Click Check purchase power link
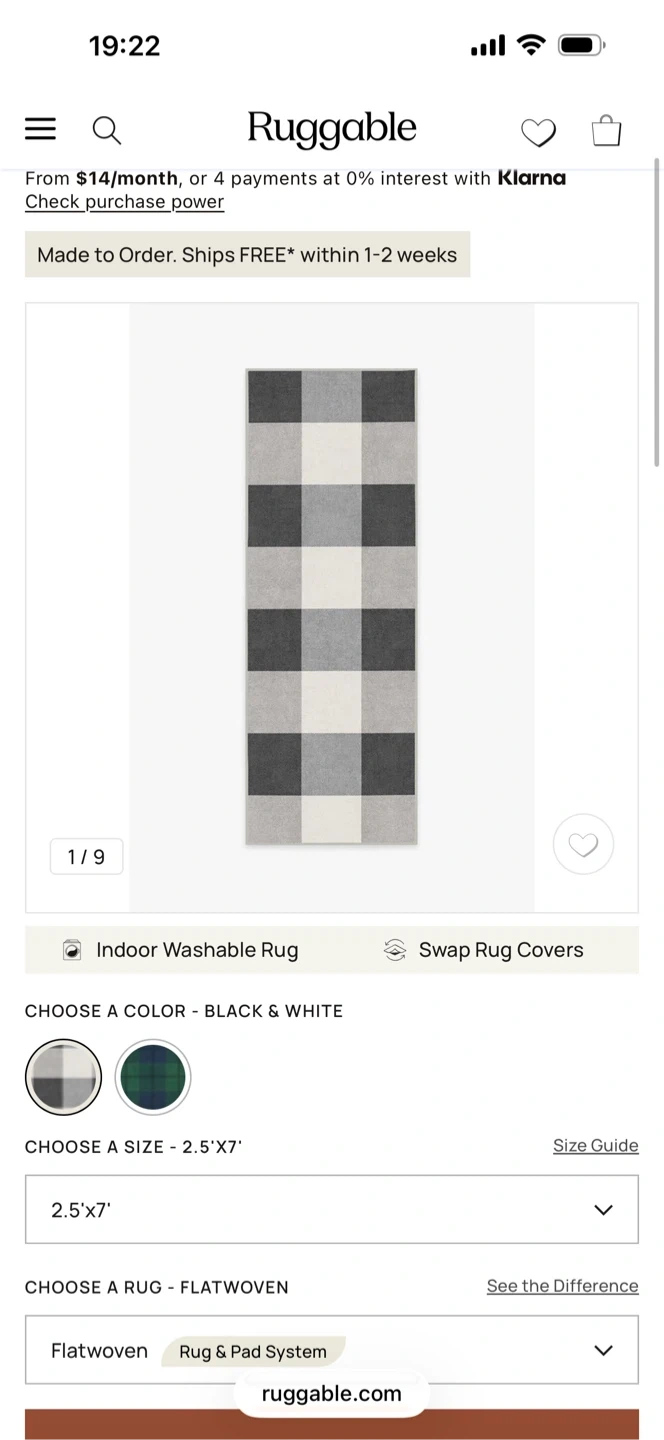Image resolution: width=664 pixels, height=1440 pixels. pos(124,202)
